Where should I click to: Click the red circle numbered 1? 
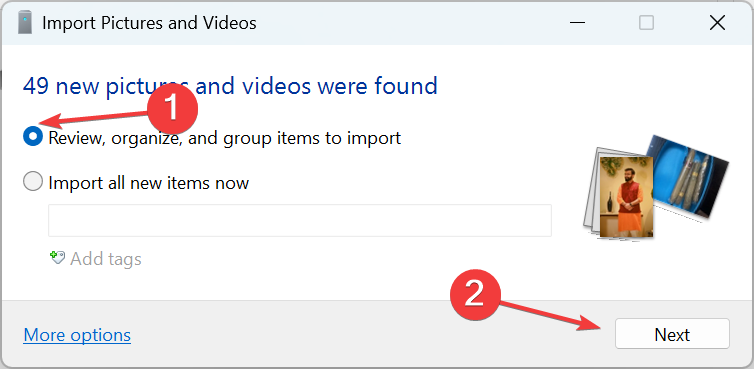coord(172,109)
